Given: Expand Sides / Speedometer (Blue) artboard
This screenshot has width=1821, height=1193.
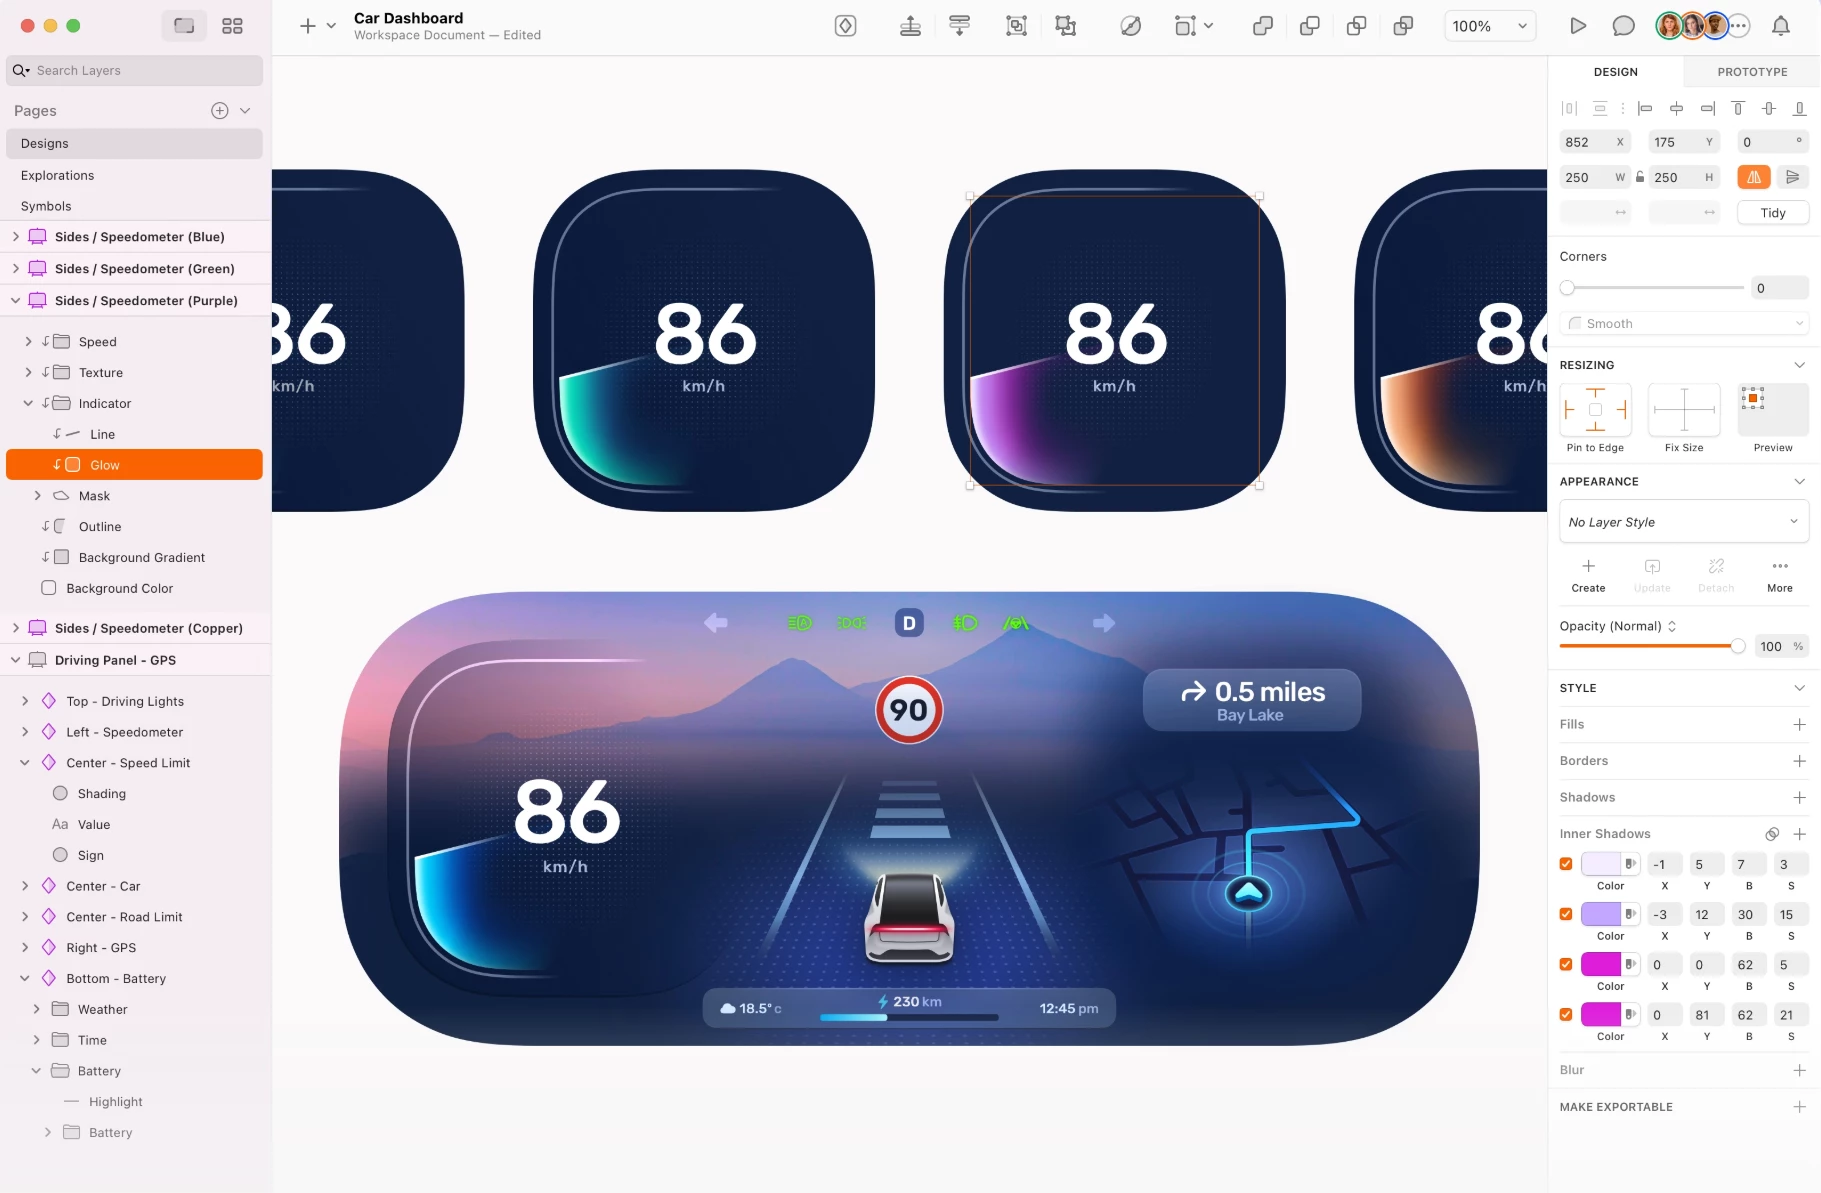Looking at the screenshot, I should click(x=15, y=237).
